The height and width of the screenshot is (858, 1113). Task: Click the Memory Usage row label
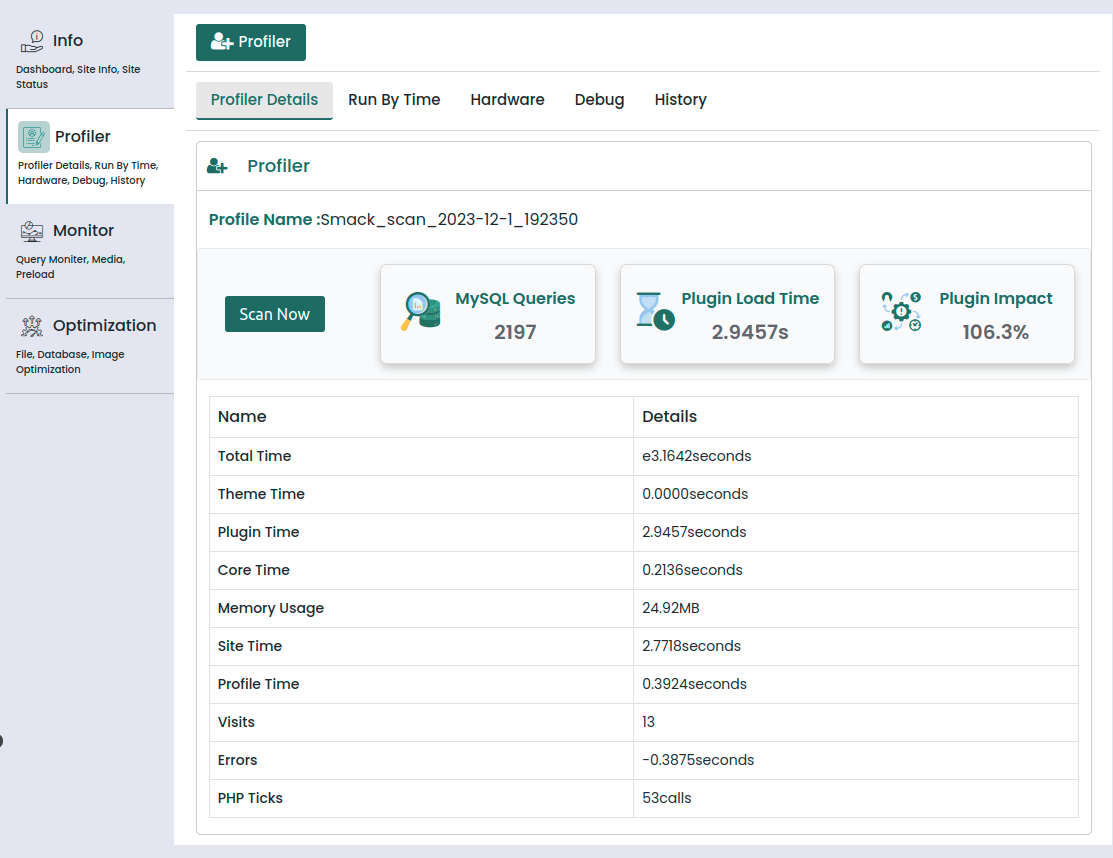coord(270,608)
